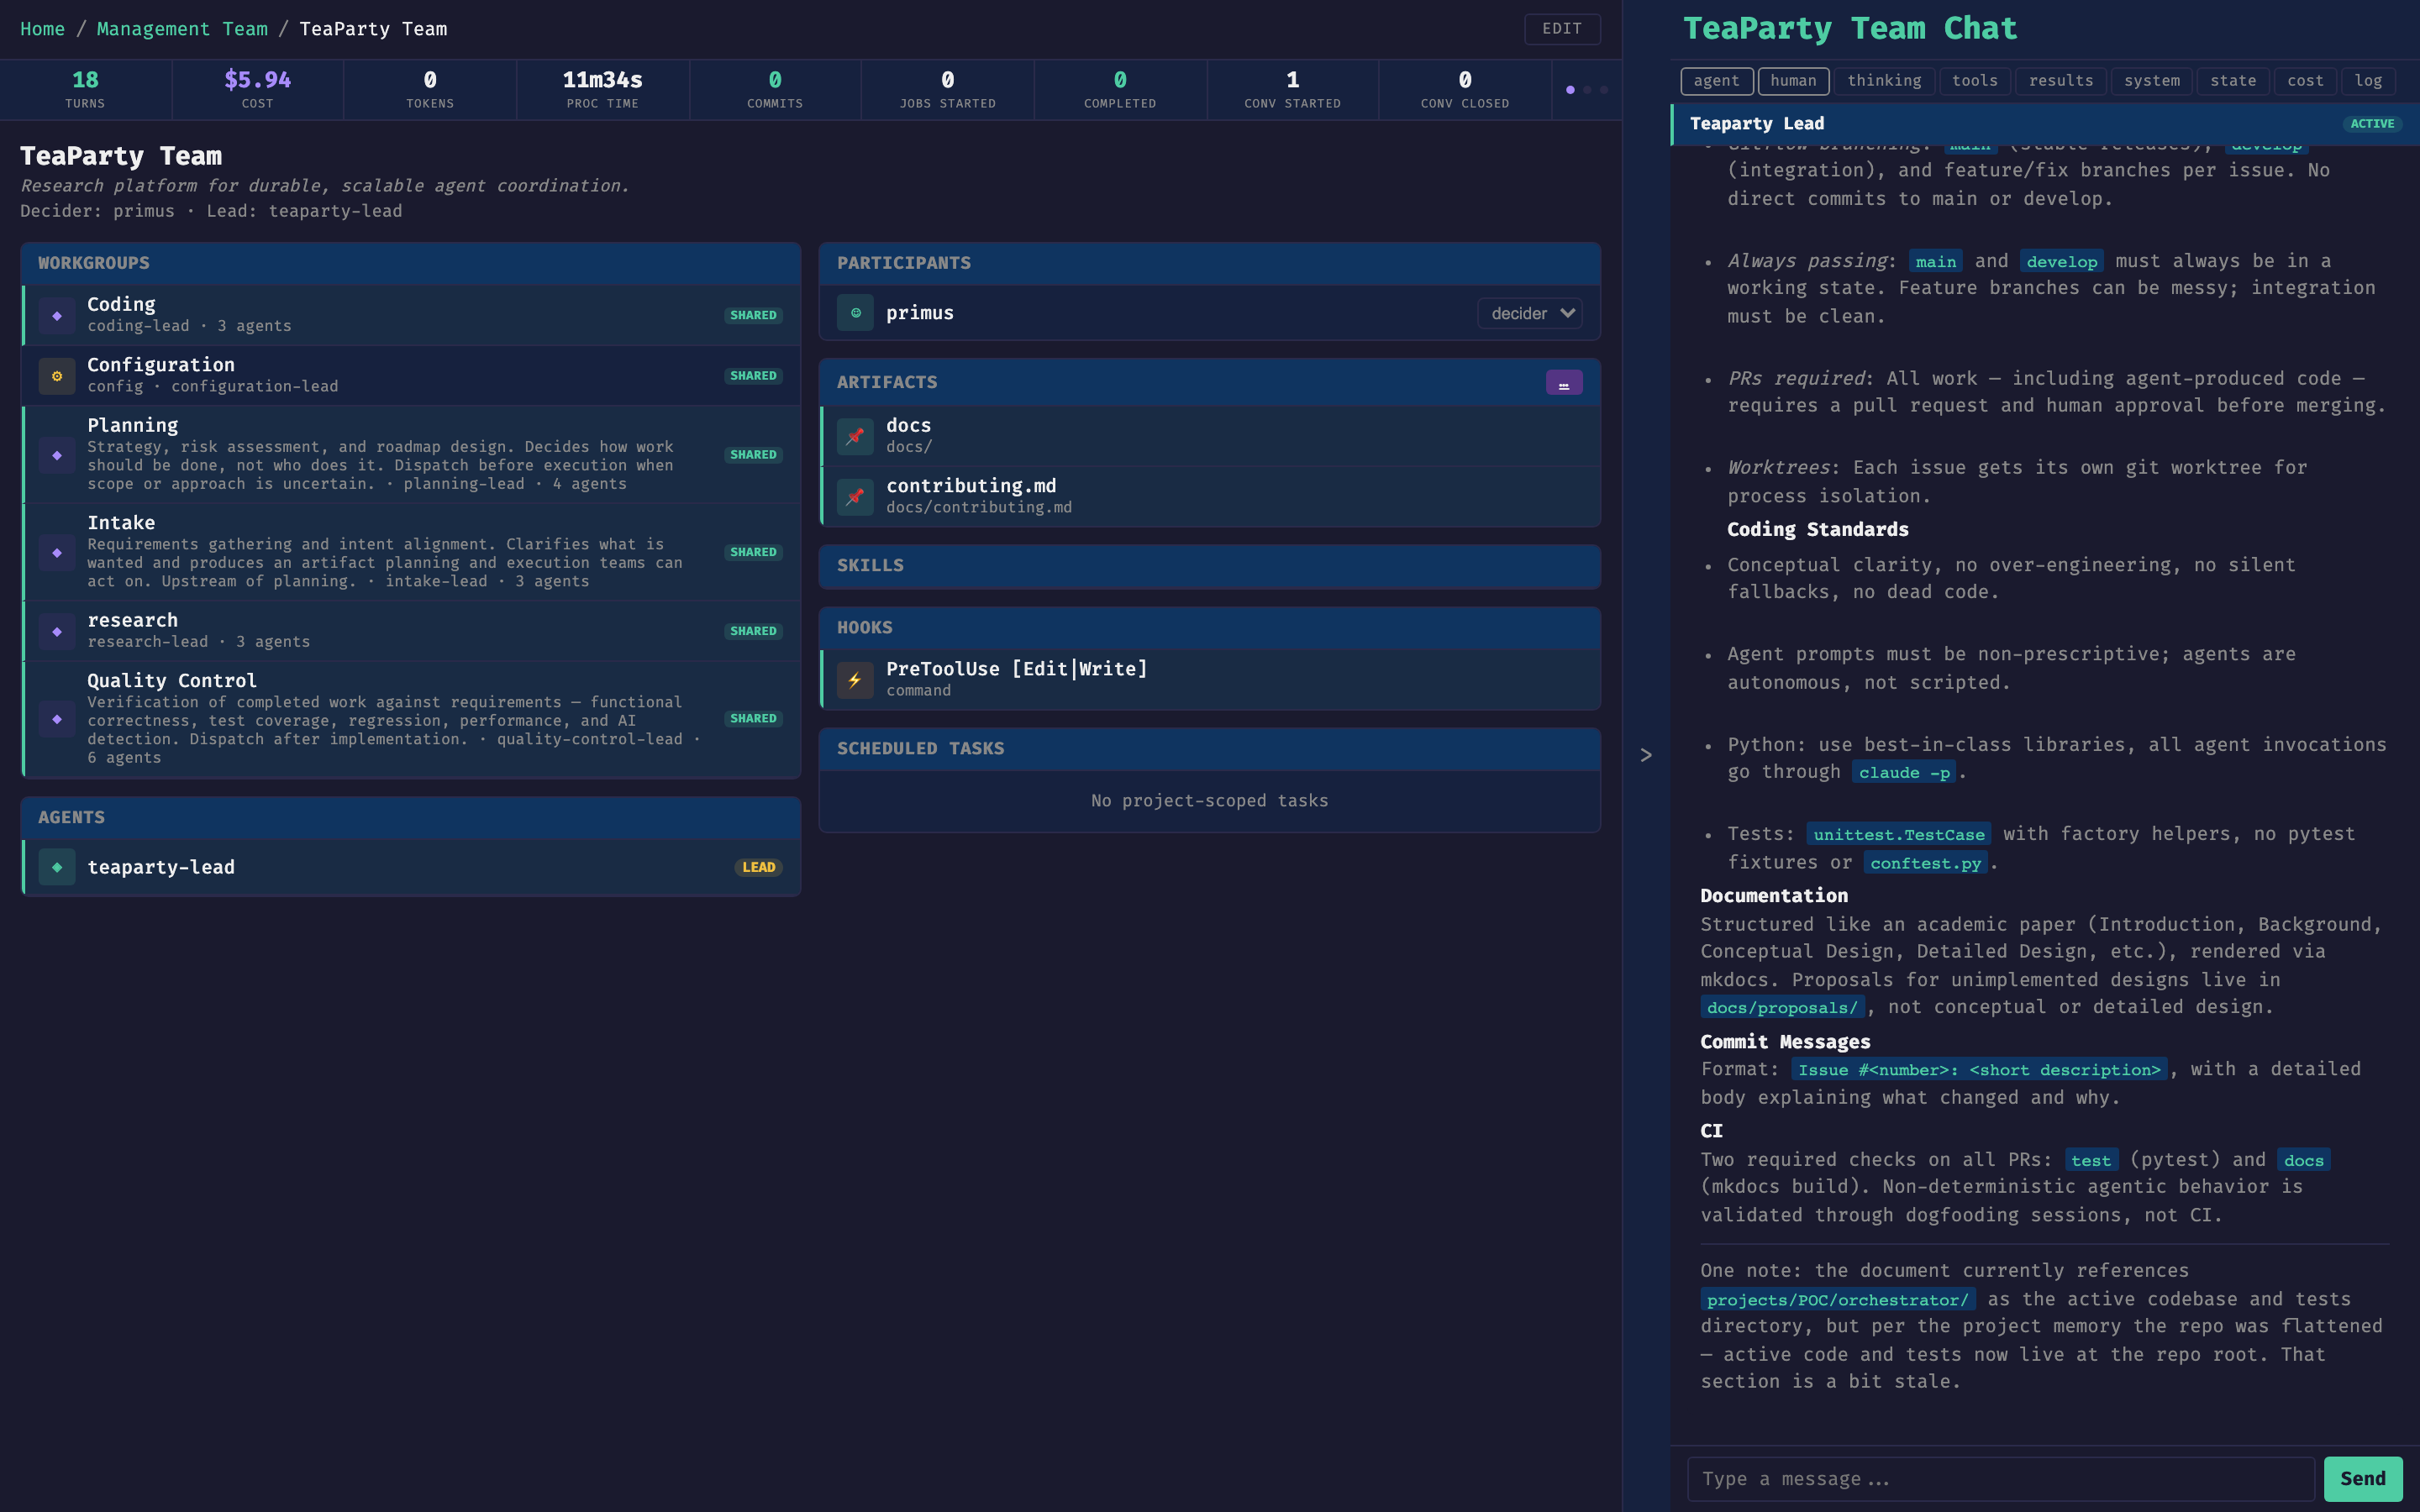
Task: Select the second stats pagination dot
Action: [1587, 90]
